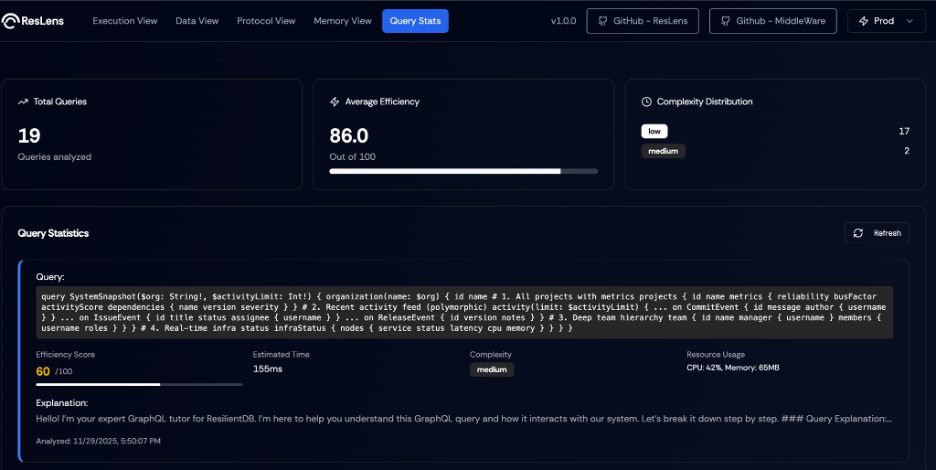Click the Total Queries trend icon
The height and width of the screenshot is (470, 936).
23,102
